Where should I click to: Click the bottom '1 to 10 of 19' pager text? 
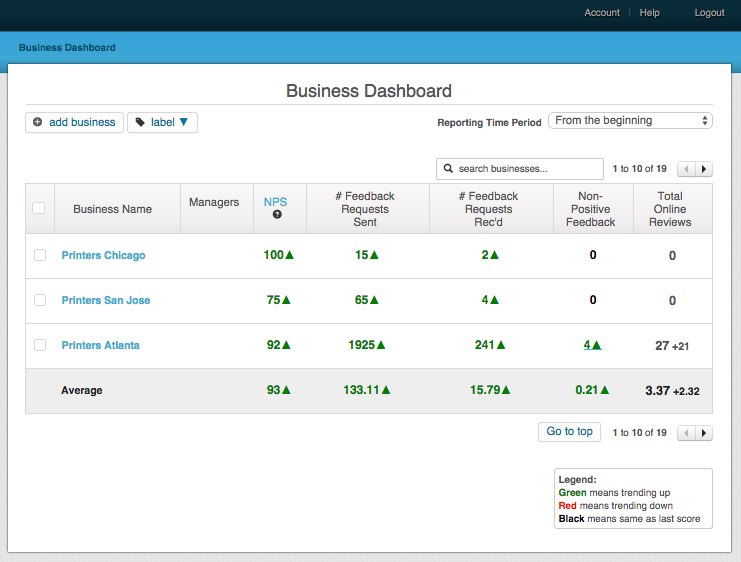tap(639, 432)
